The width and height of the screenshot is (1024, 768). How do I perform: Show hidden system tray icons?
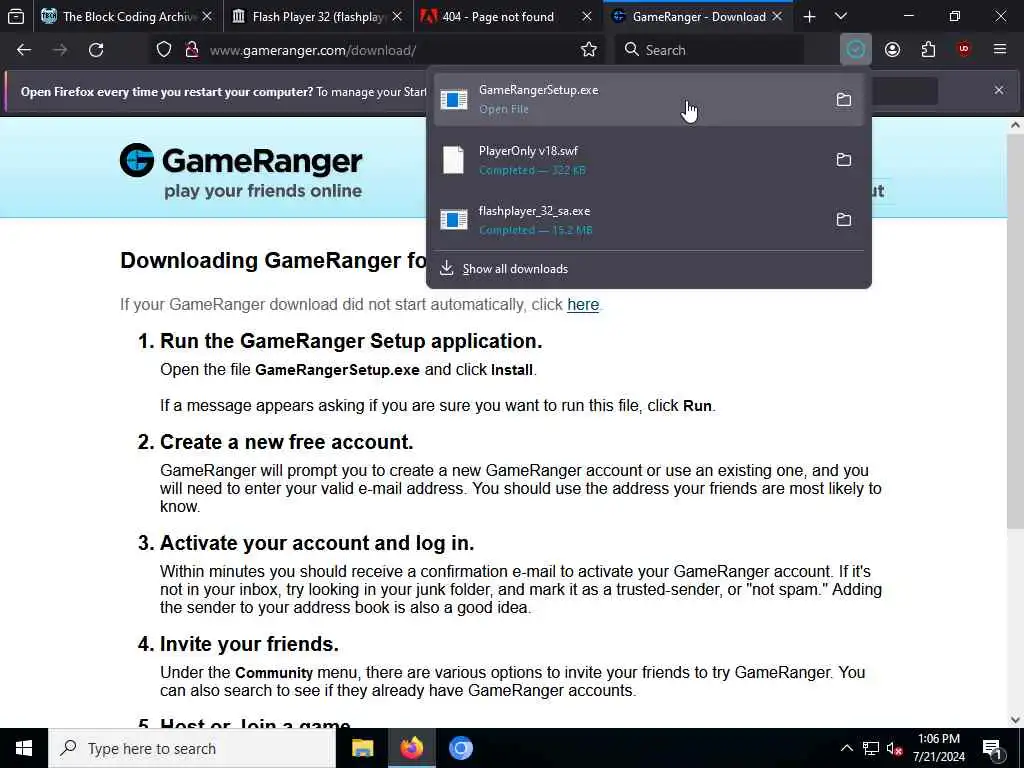846,748
